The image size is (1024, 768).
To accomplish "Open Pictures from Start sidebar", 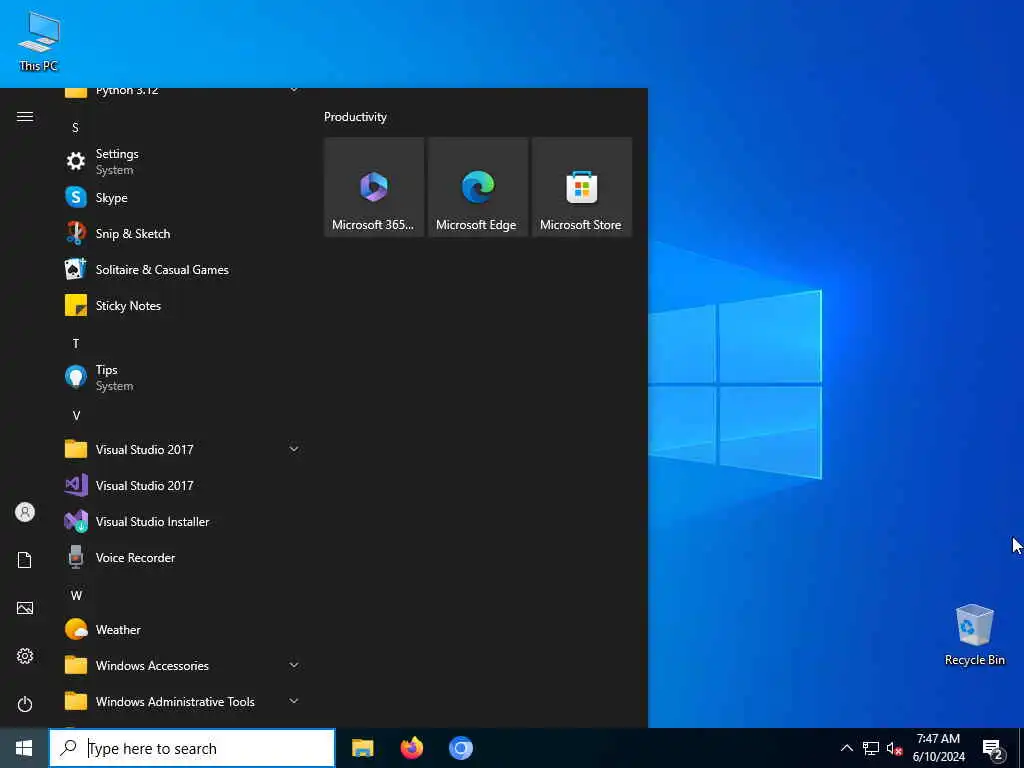I will click(x=25, y=608).
